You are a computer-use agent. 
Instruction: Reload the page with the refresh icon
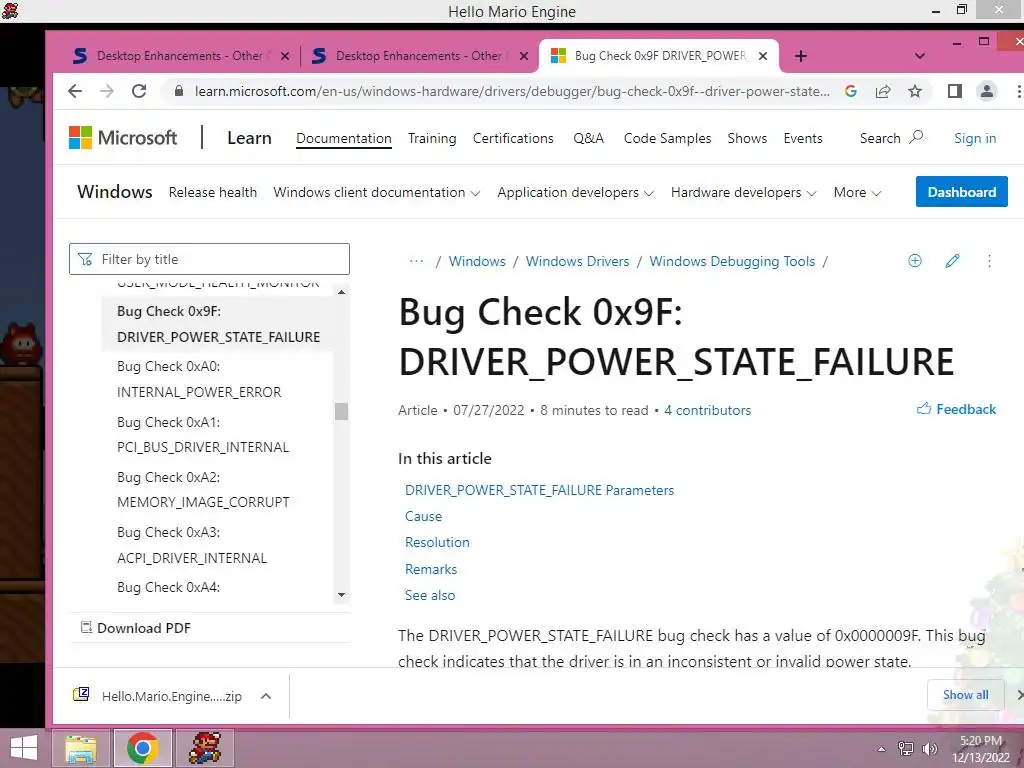138,91
